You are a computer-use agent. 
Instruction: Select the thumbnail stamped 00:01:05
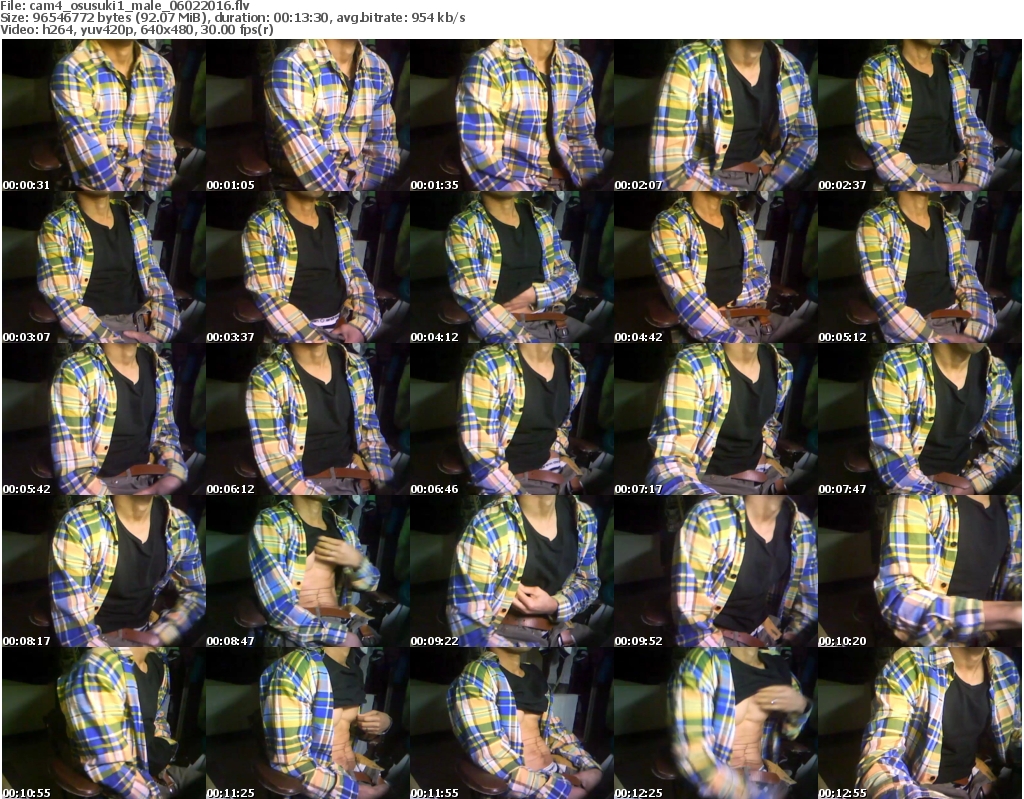point(308,115)
